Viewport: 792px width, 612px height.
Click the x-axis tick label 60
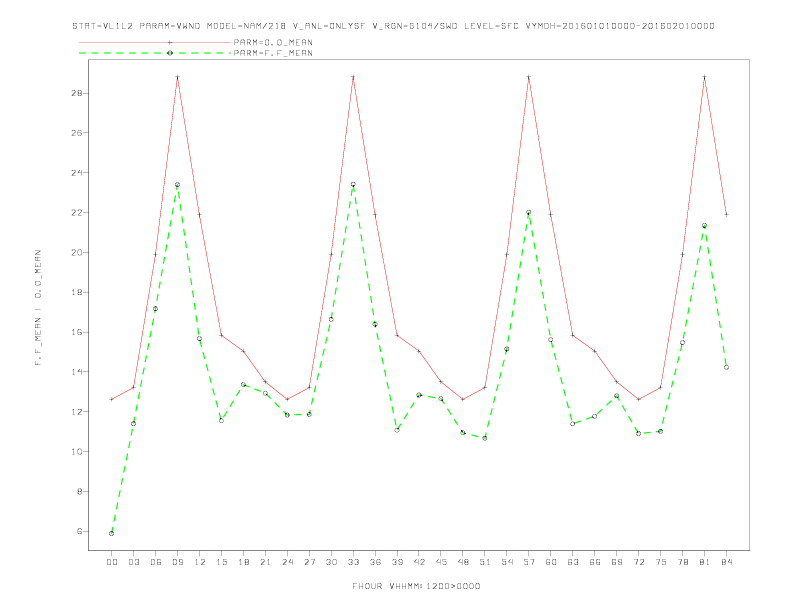[x=551, y=562]
